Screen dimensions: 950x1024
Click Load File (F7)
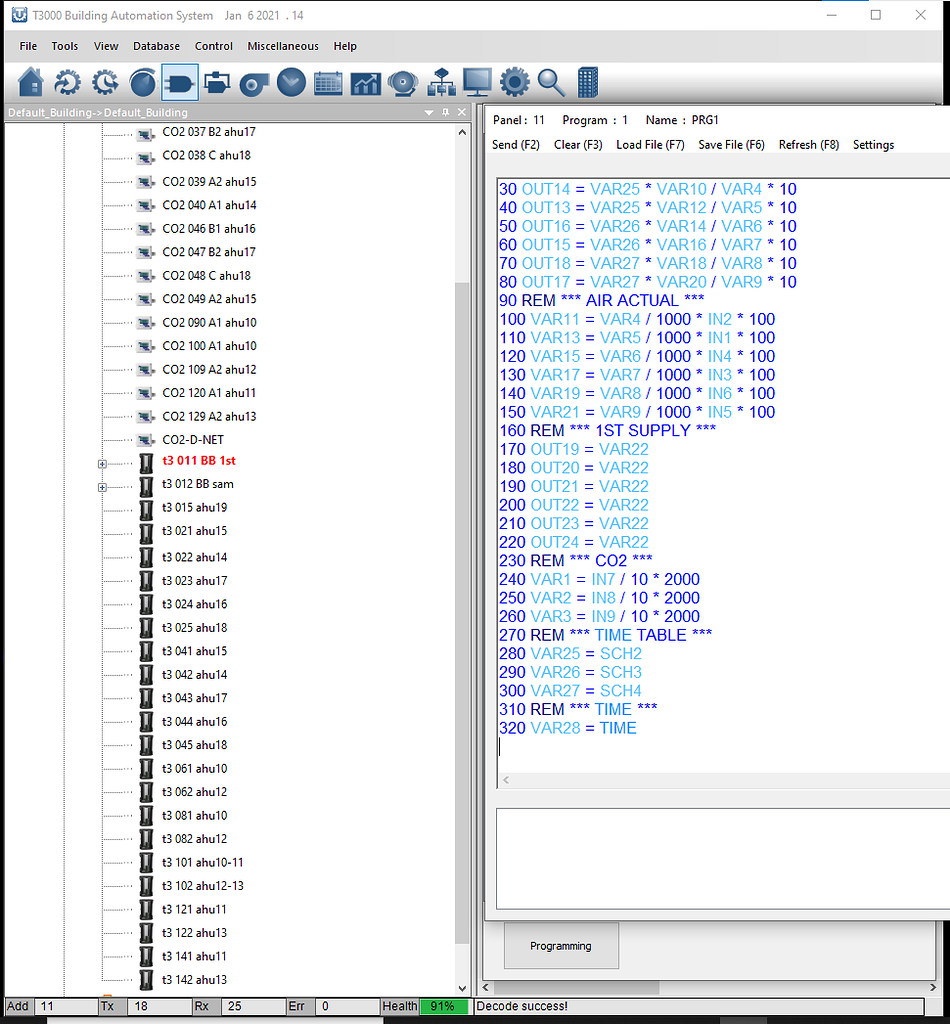[x=650, y=145]
